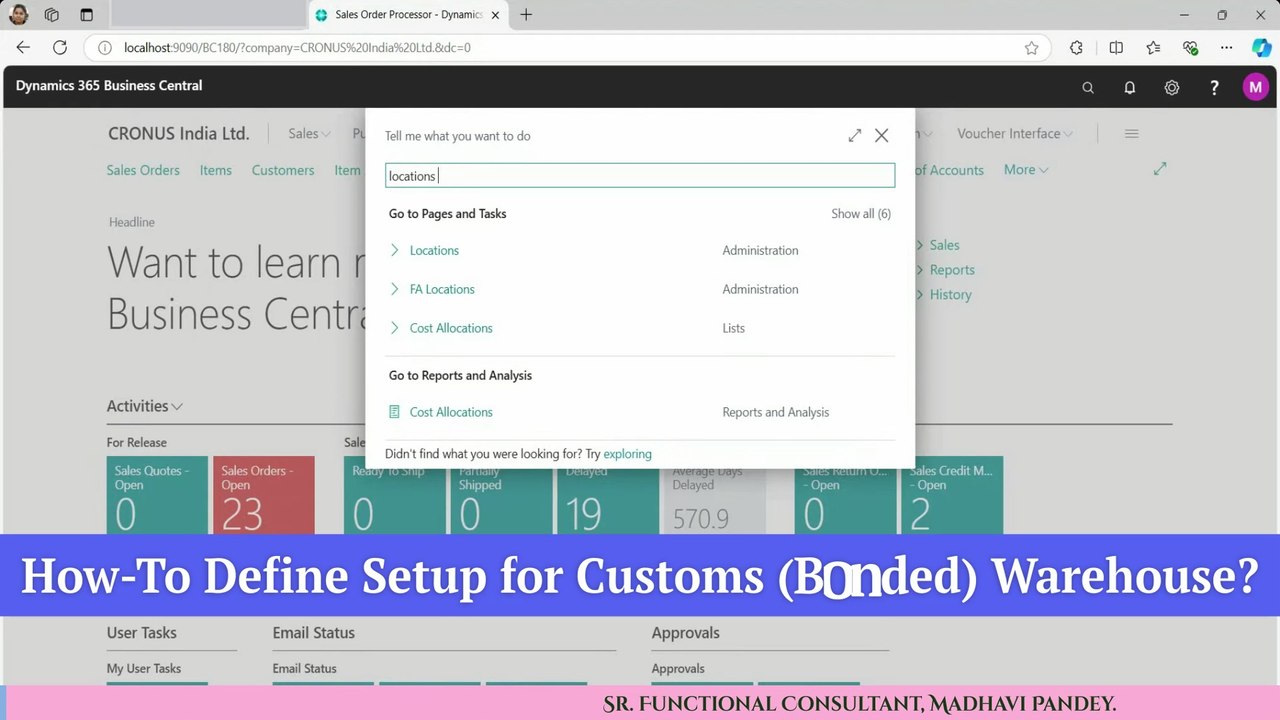Screen dimensions: 1280x720
Task: Click the Tell Me search input field
Action: (x=640, y=176)
